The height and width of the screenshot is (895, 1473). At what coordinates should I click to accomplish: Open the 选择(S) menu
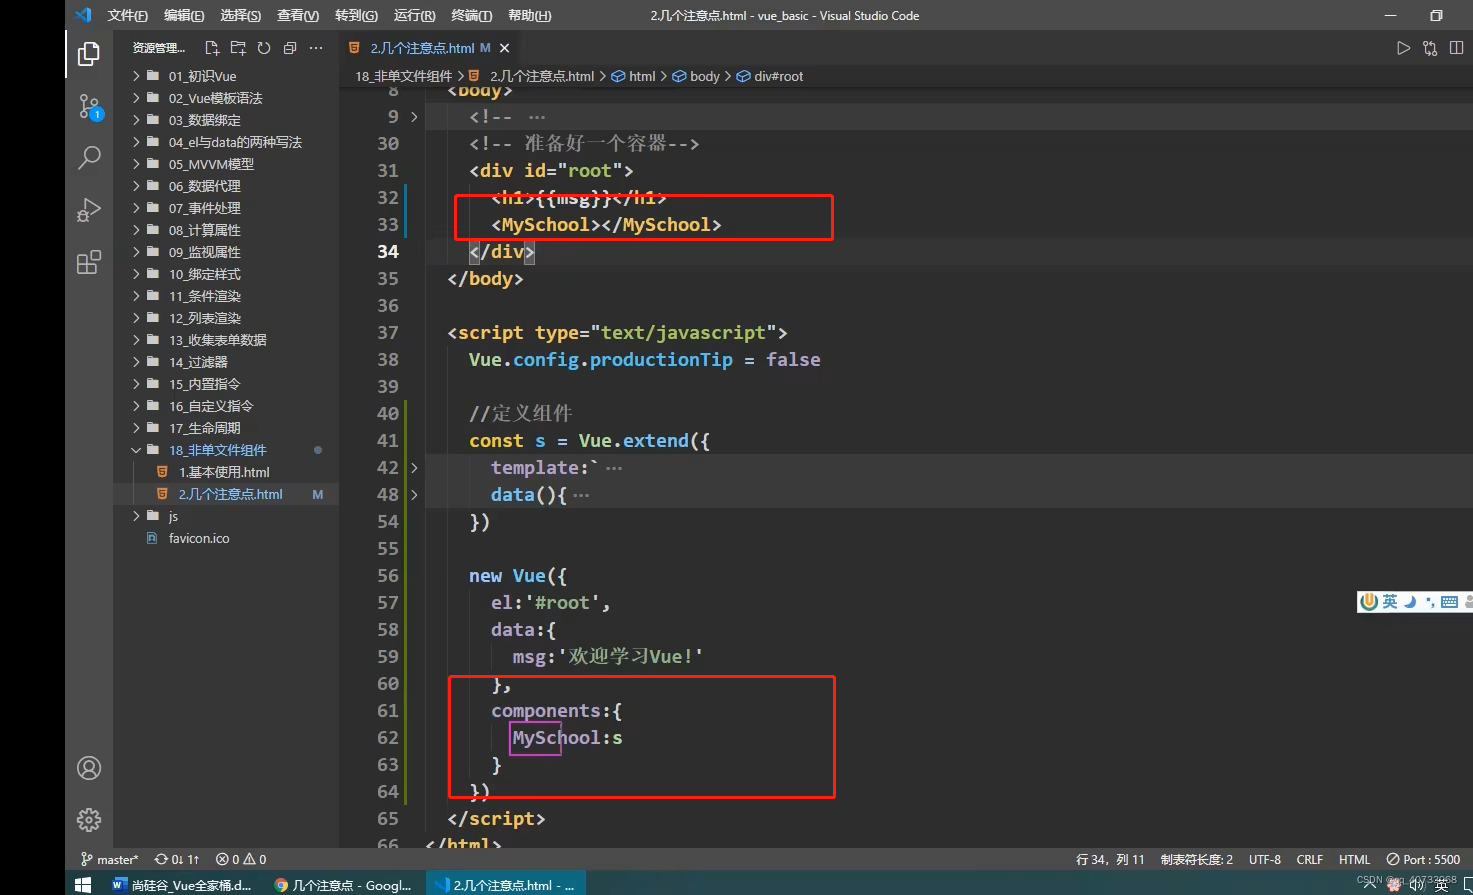coord(241,15)
